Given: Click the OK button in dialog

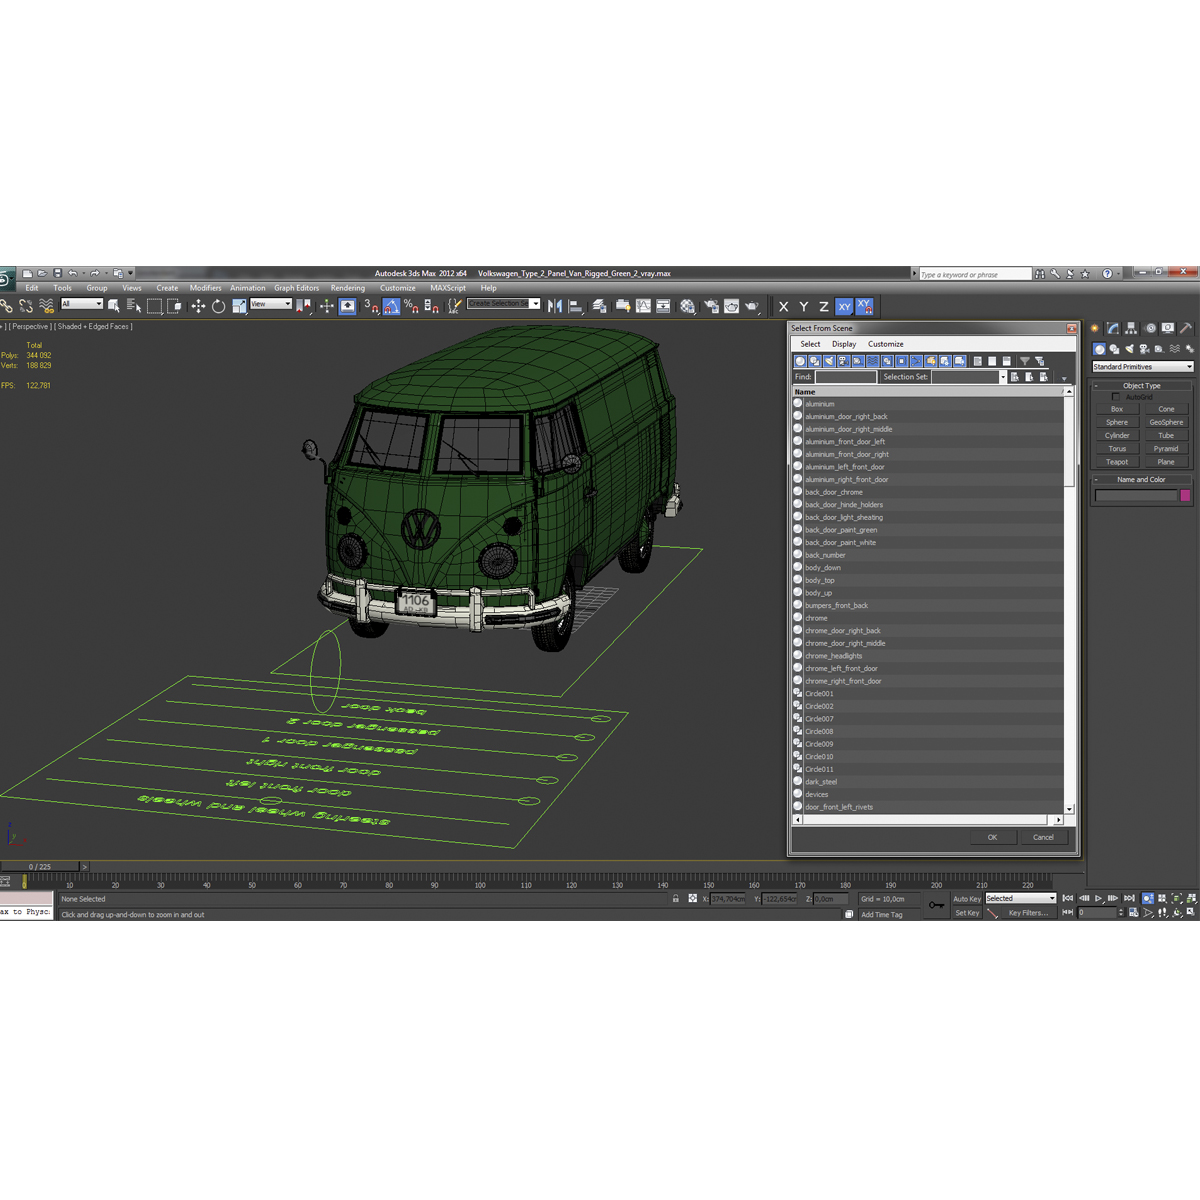Looking at the screenshot, I should click(992, 837).
